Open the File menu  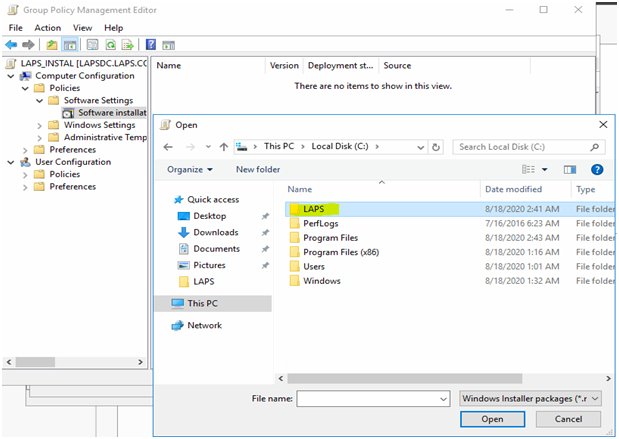pyautogui.click(x=16, y=28)
